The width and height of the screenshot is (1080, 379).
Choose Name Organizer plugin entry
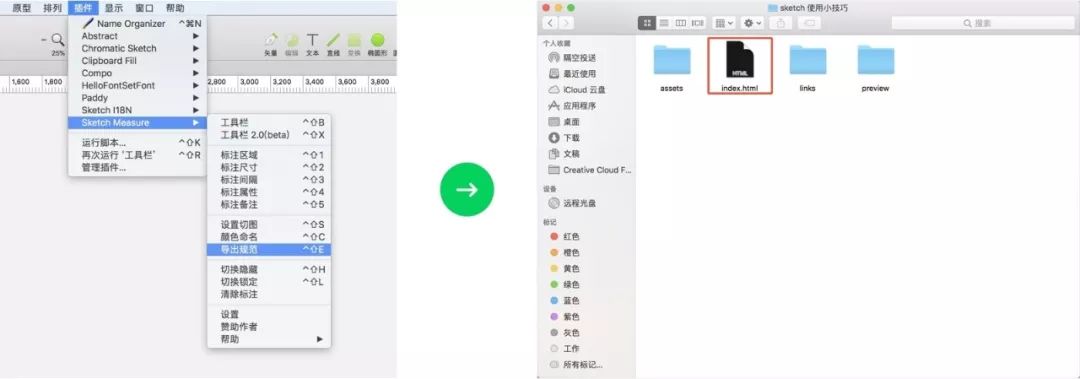(138, 23)
